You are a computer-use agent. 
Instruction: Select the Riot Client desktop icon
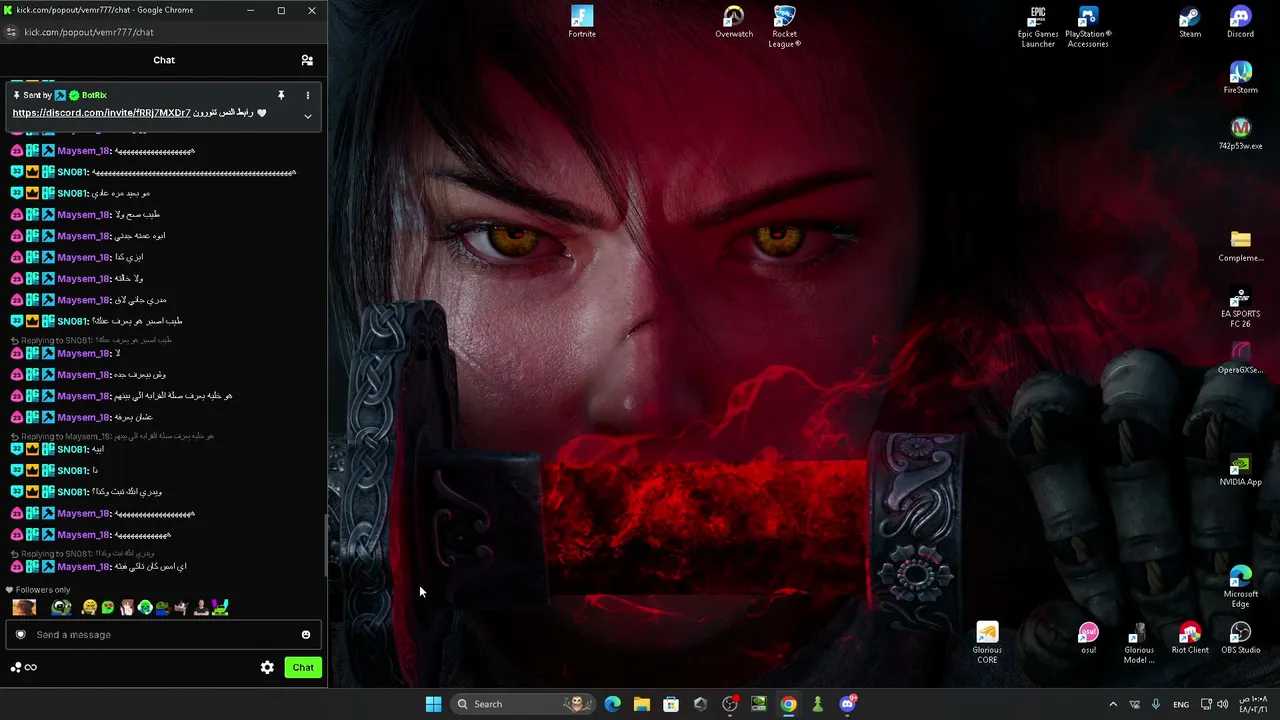1190,638
